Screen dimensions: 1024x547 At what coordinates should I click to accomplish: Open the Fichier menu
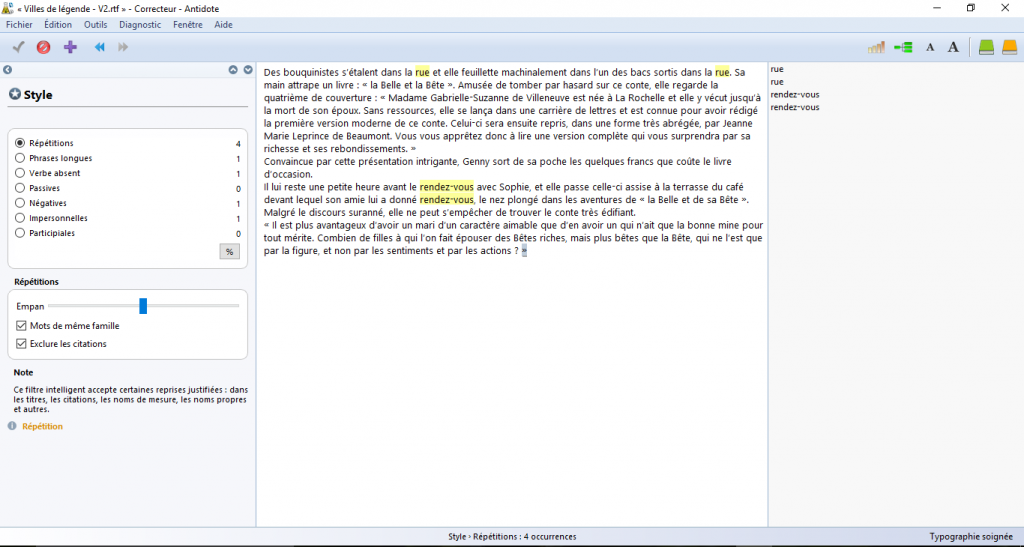[19, 25]
